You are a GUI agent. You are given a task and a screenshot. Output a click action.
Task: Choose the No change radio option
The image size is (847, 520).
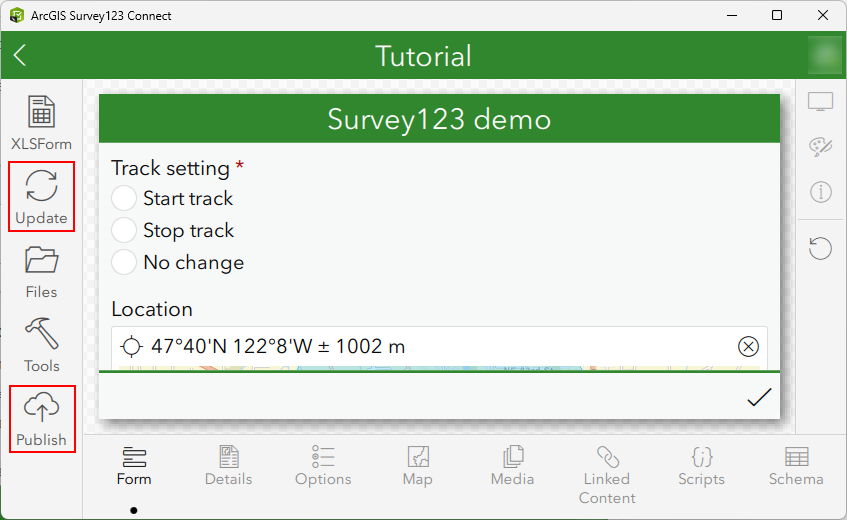(124, 262)
